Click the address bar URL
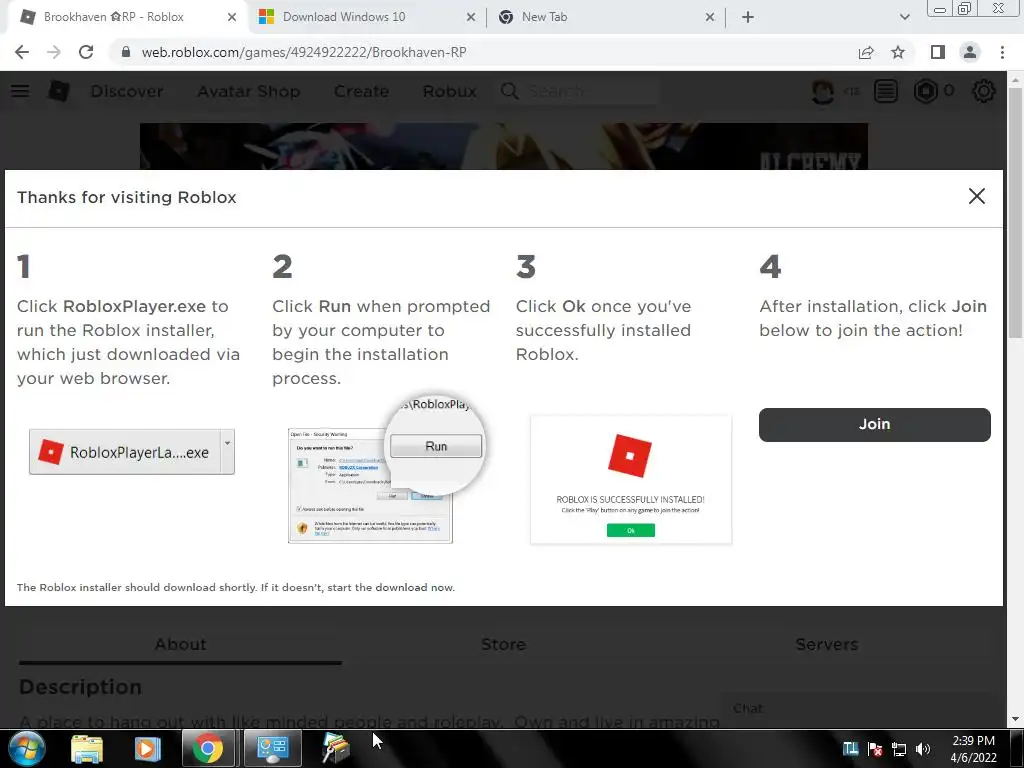1024x768 pixels. click(304, 52)
